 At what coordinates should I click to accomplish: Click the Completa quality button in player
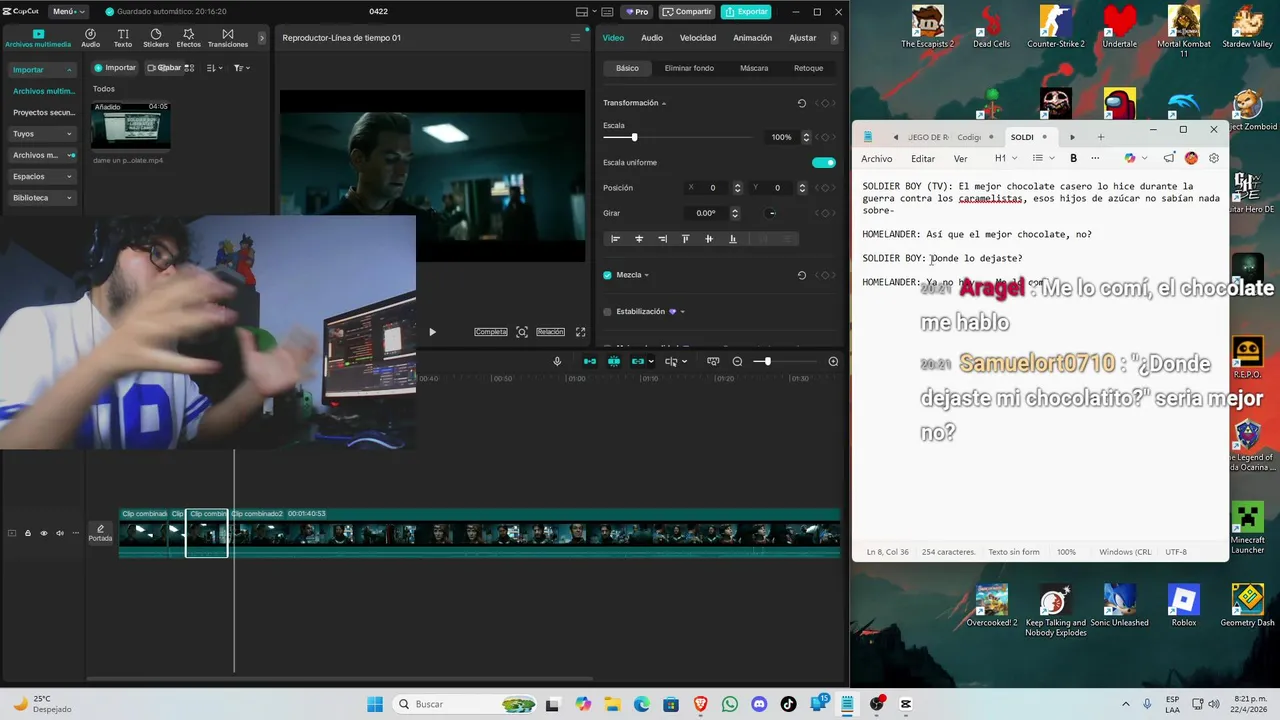[x=490, y=332]
